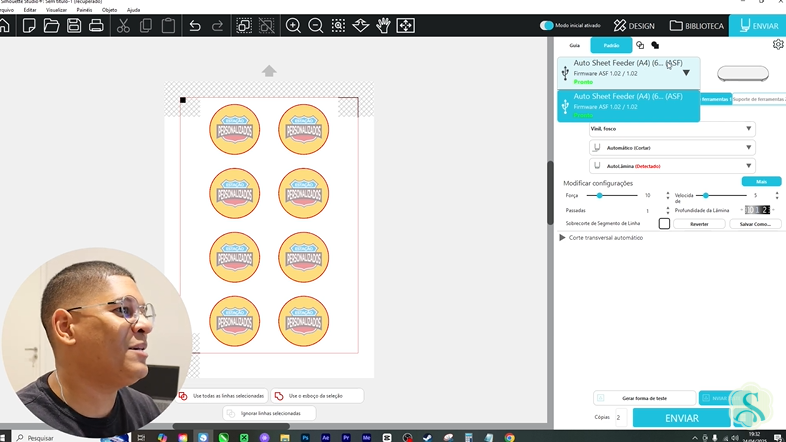Switch to the ENVIAR tab at top

tap(758, 26)
